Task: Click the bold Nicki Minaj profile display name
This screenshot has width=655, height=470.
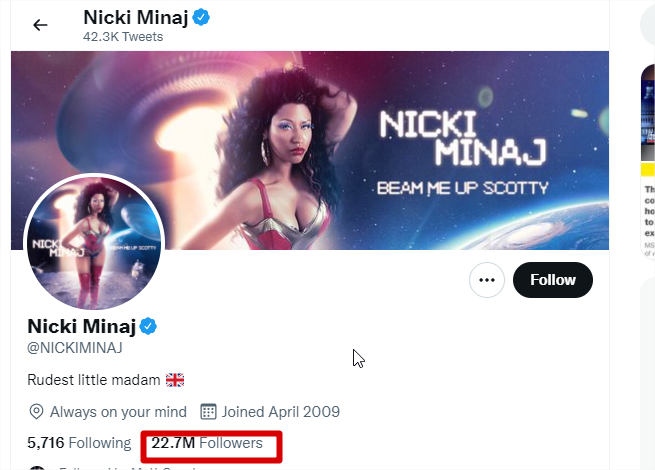Action: pyautogui.click(x=80, y=327)
